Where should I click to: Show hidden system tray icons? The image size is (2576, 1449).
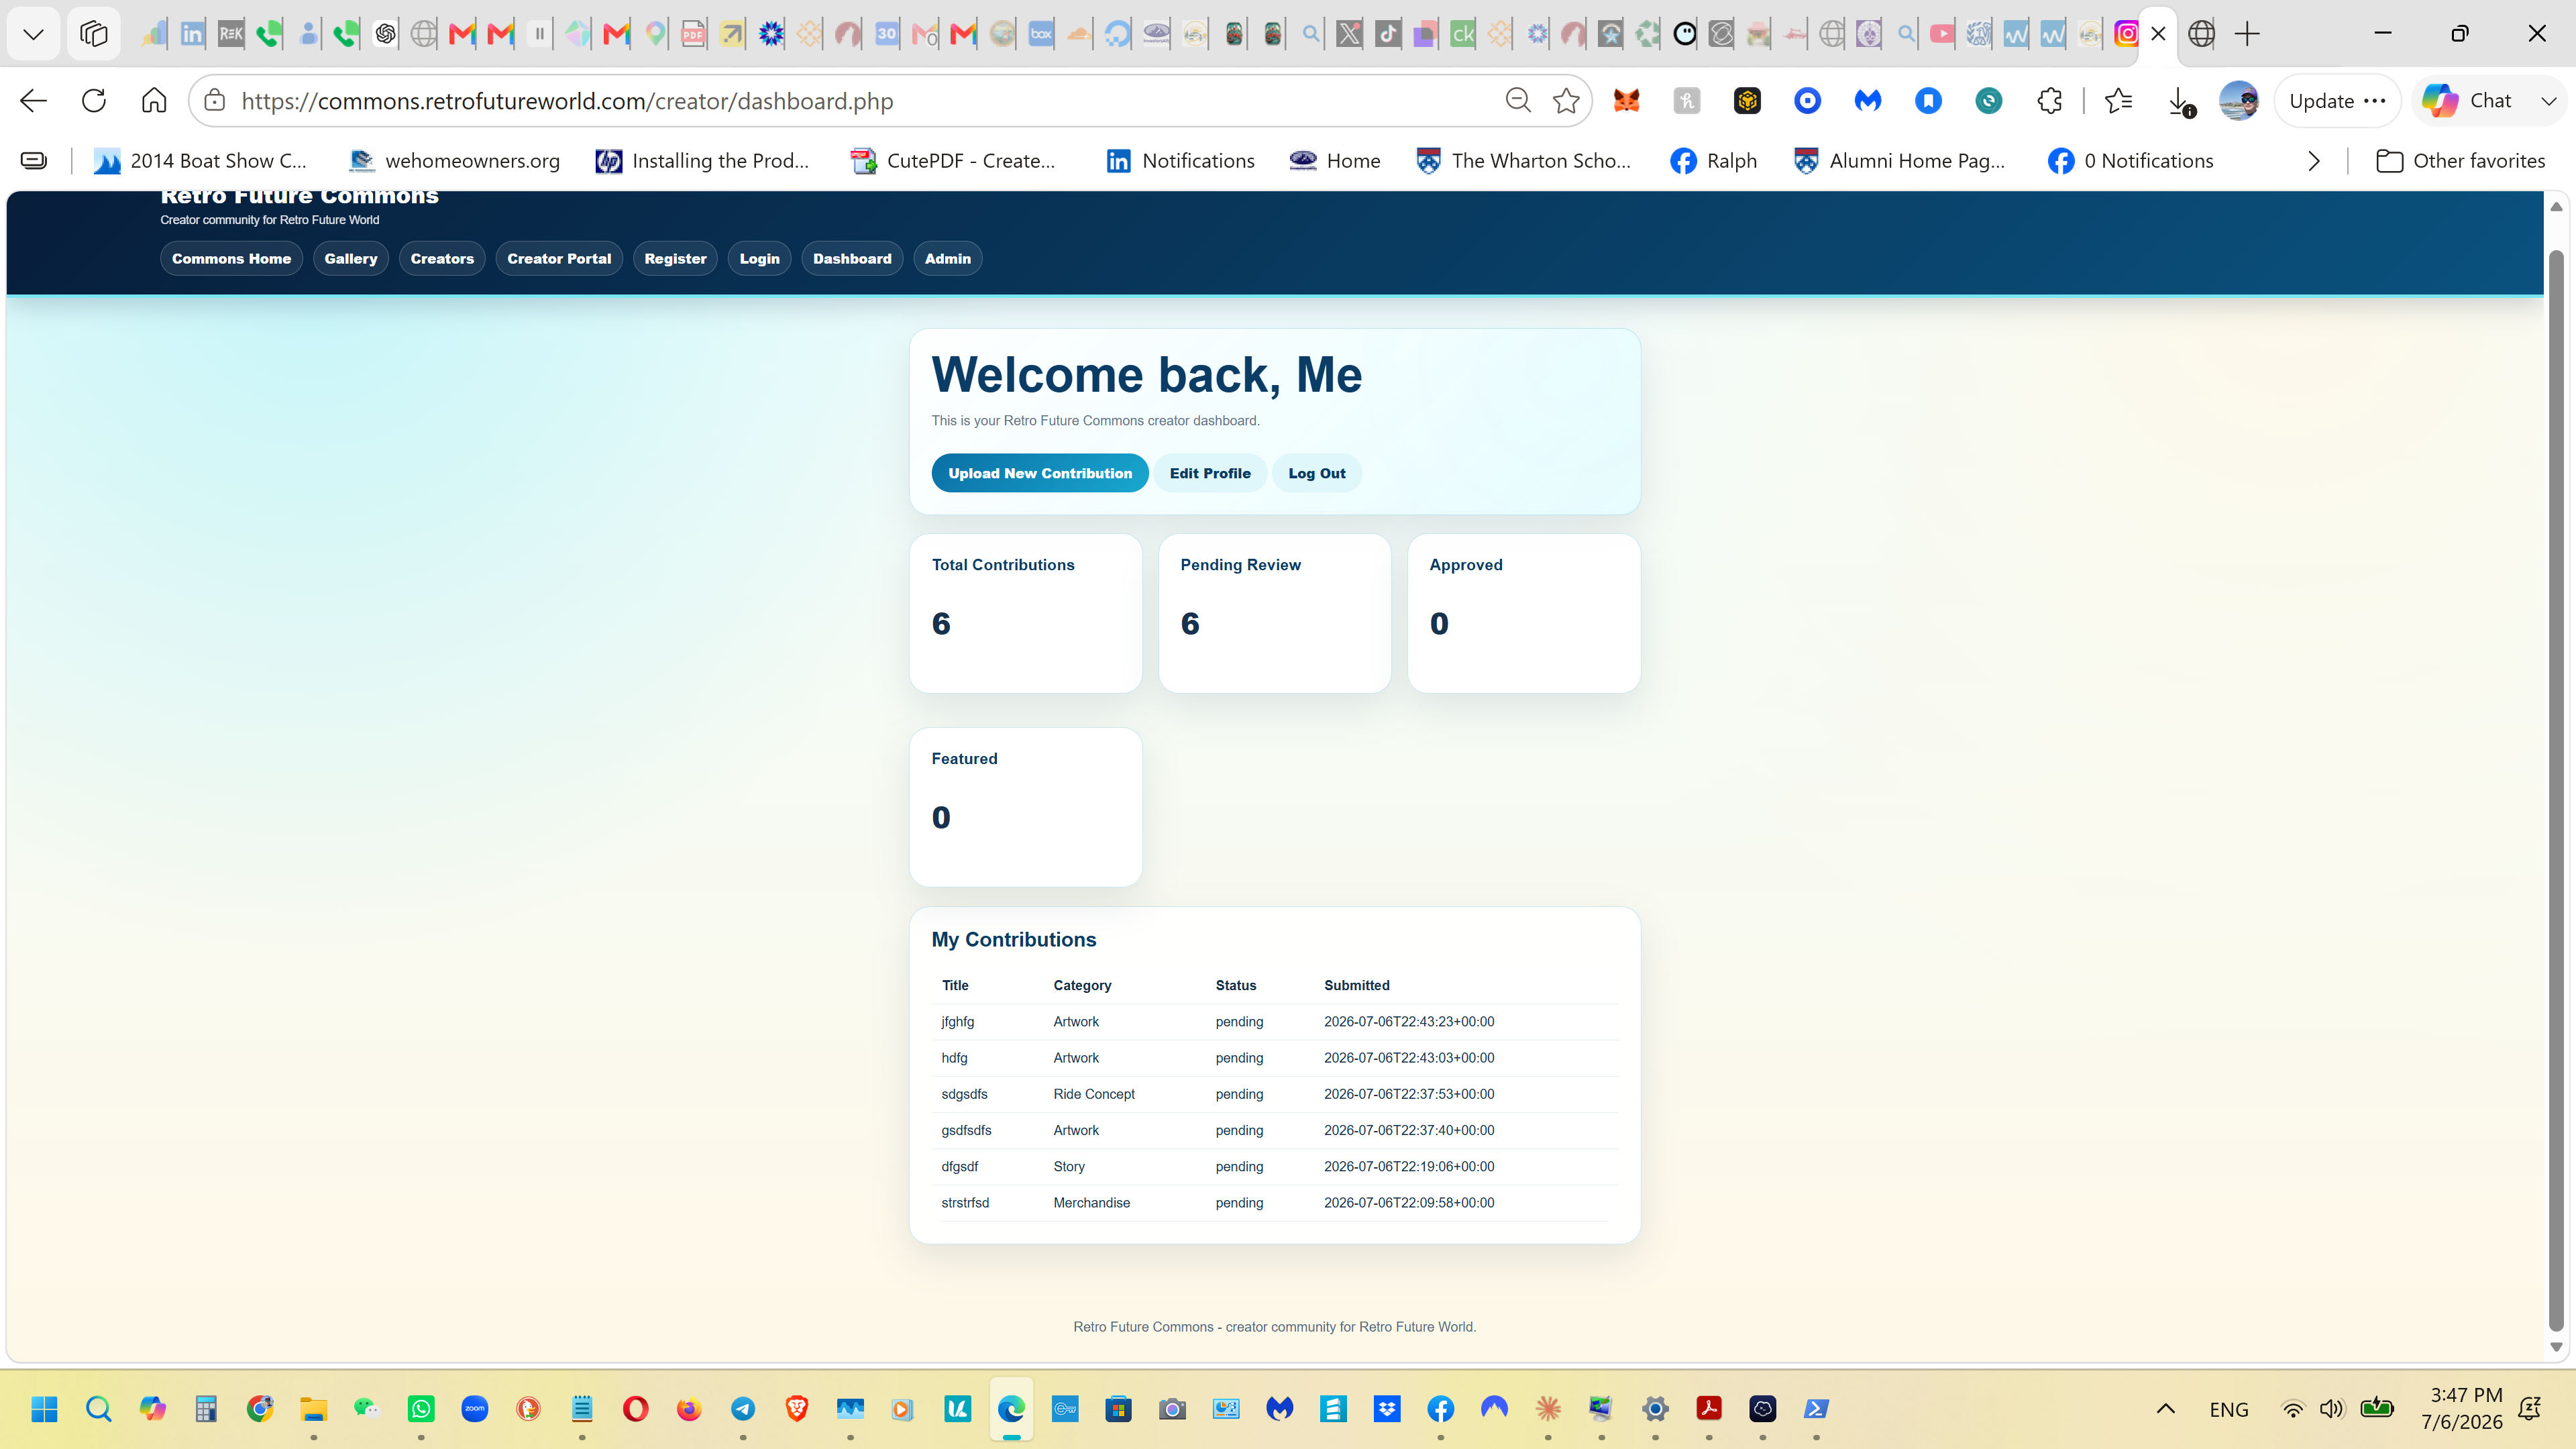coord(2166,1409)
